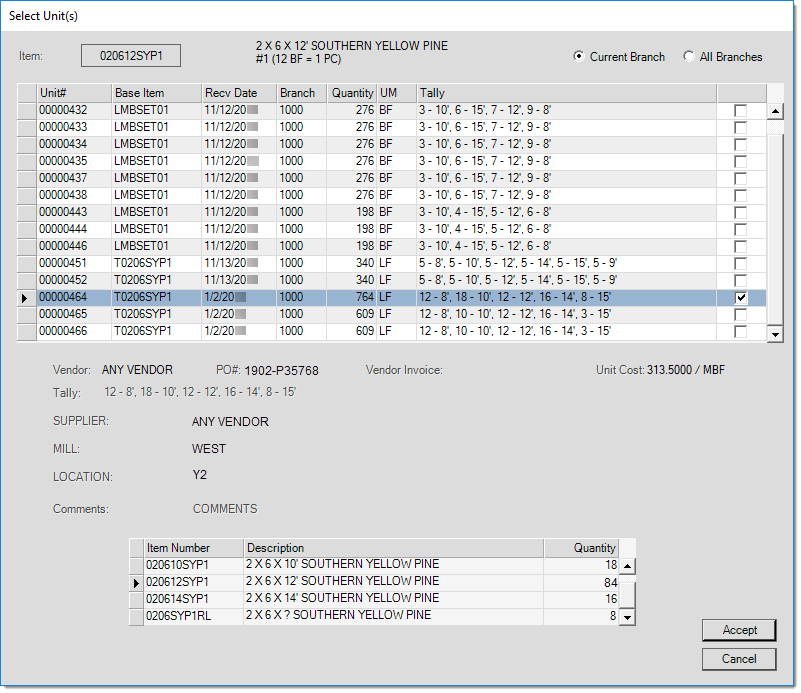Click the Tally column header
The height and width of the screenshot is (693, 801).
[x=567, y=93]
